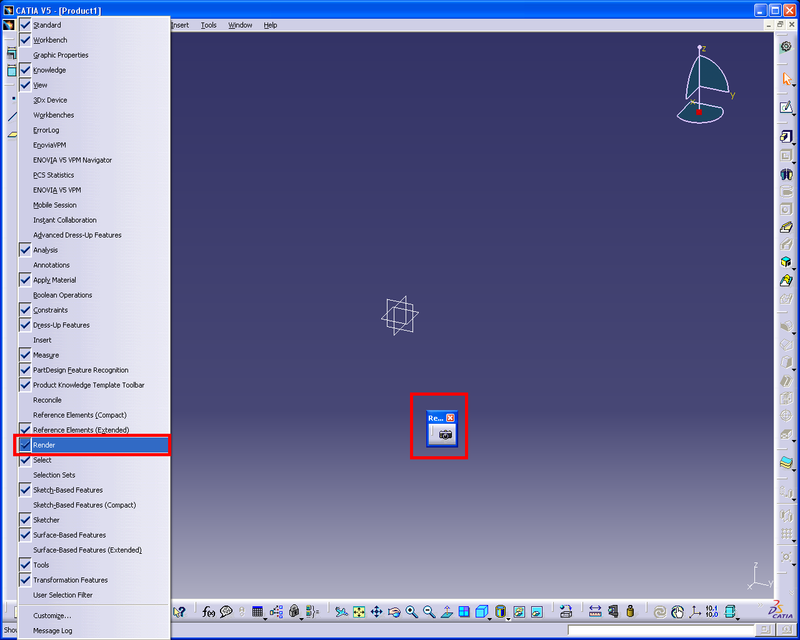Click the What's This help cursor icon
800x640 pixels.
(x=180, y=611)
